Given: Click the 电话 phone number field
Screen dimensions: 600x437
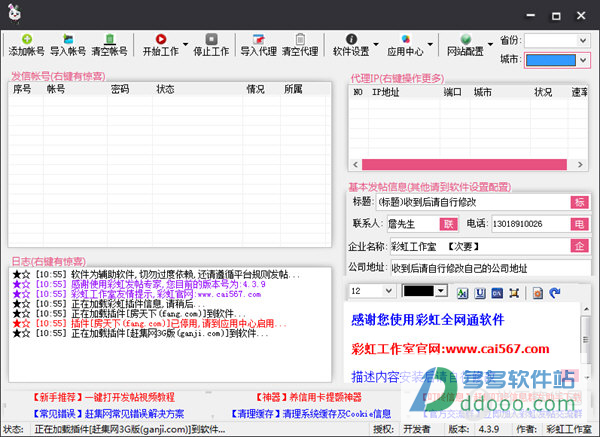Looking at the screenshot, I should point(531,224).
